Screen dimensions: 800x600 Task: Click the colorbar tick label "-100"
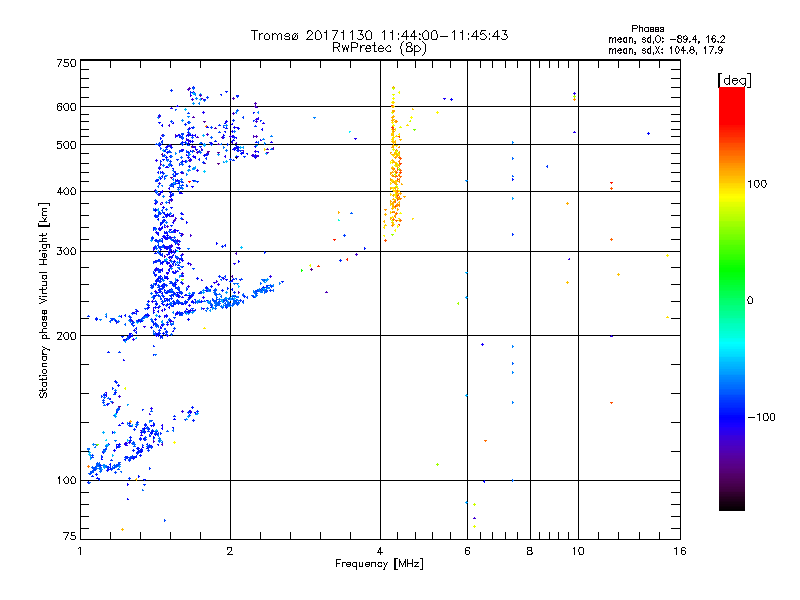pos(762,417)
